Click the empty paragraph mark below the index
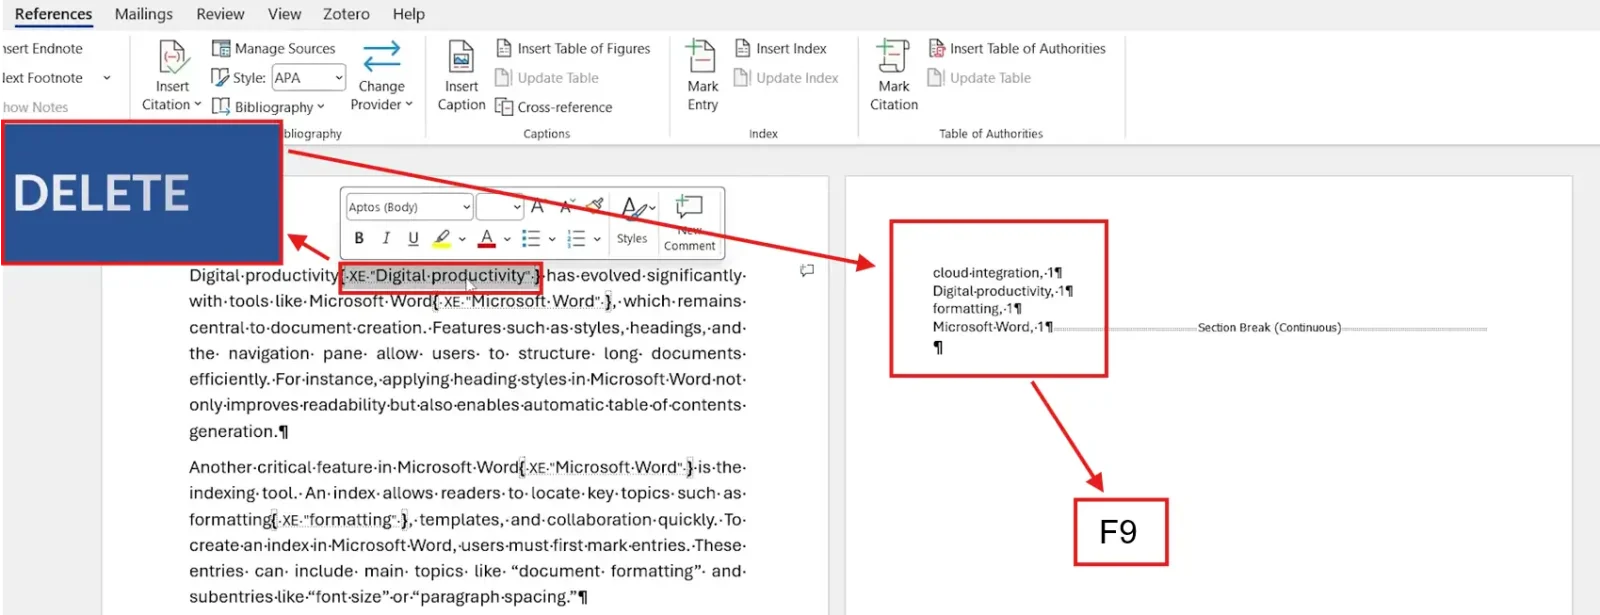Viewport: 1600px width, 615px height. coord(938,347)
